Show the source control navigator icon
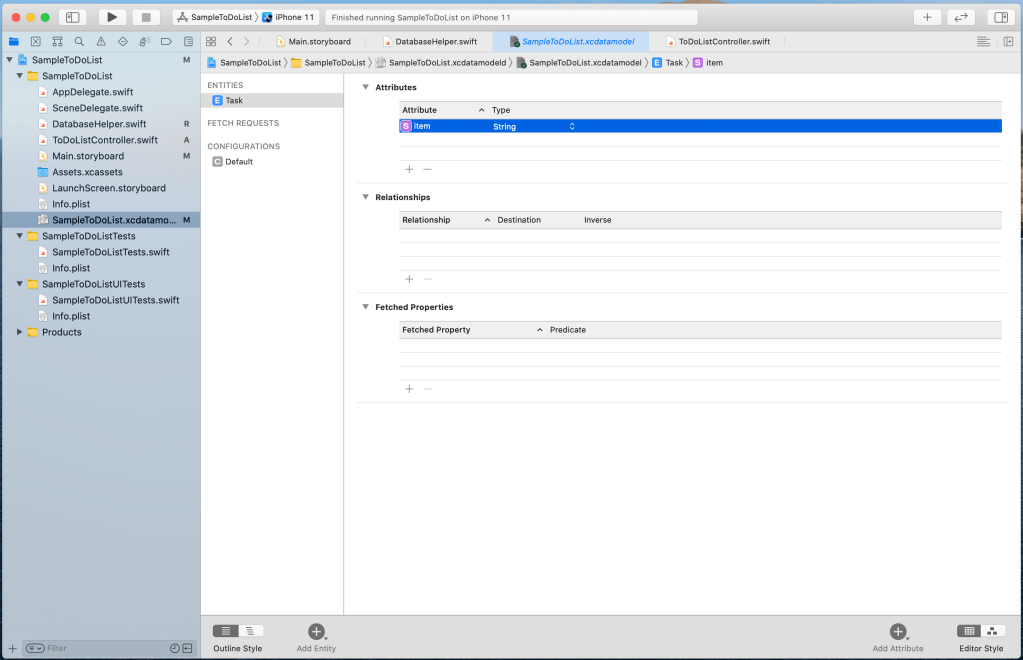Screen dimensions: 1023x660 [36, 41]
